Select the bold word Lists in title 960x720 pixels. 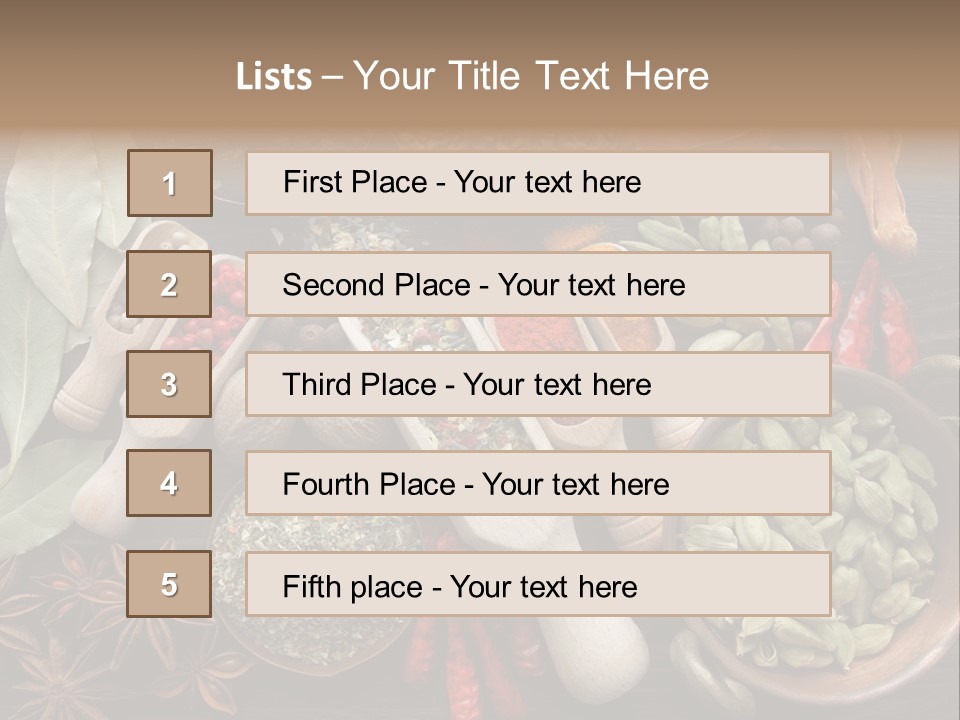point(274,77)
